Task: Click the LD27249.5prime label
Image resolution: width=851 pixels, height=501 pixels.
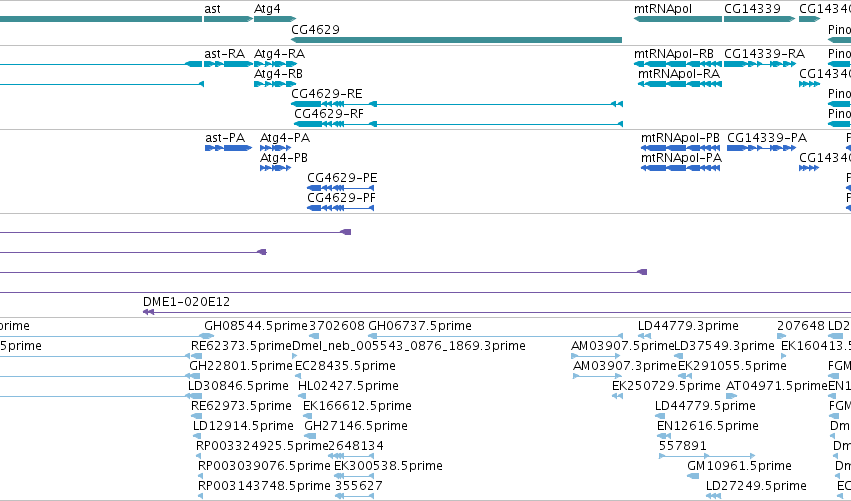Action: (756, 487)
